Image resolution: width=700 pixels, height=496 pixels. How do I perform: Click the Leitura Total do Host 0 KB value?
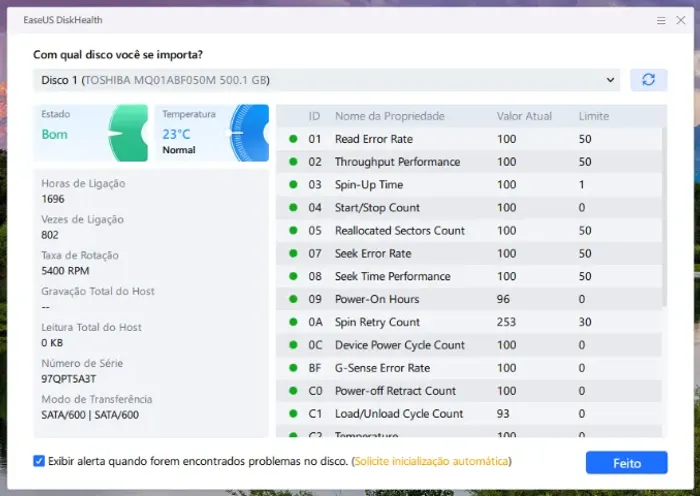tap(52, 343)
